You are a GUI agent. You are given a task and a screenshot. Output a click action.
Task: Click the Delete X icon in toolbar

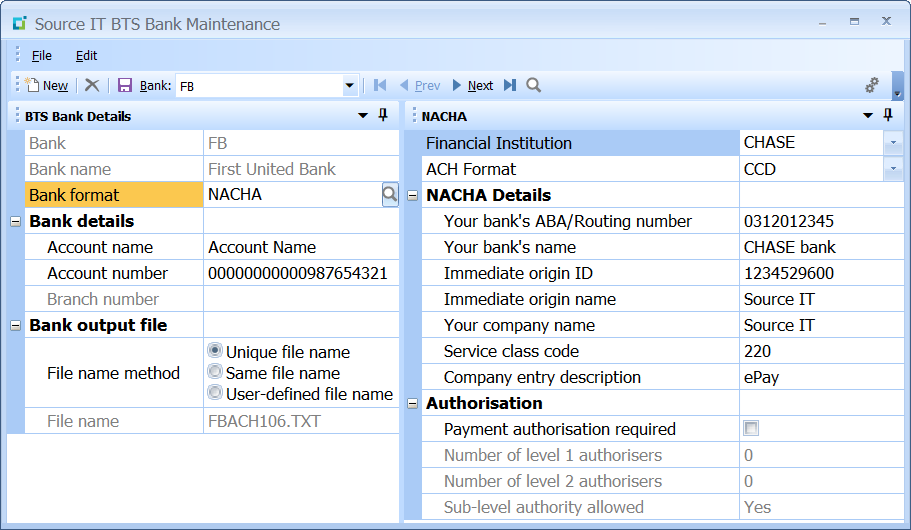tap(92, 86)
